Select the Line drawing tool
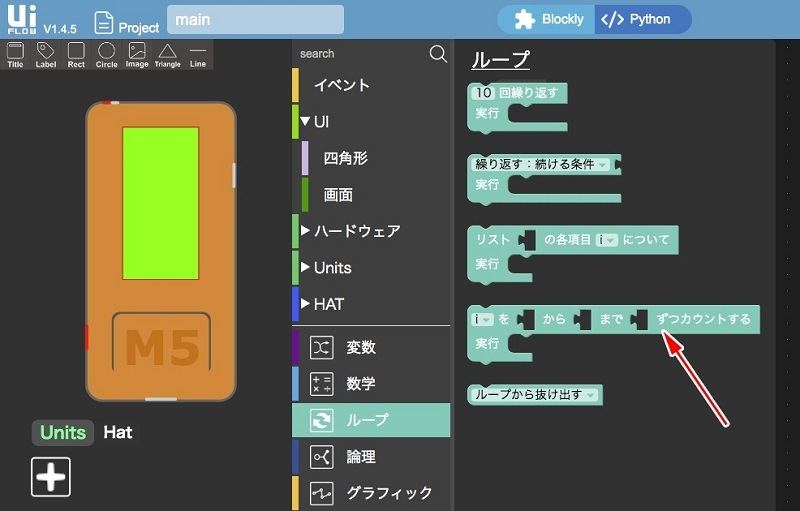 coord(198,54)
